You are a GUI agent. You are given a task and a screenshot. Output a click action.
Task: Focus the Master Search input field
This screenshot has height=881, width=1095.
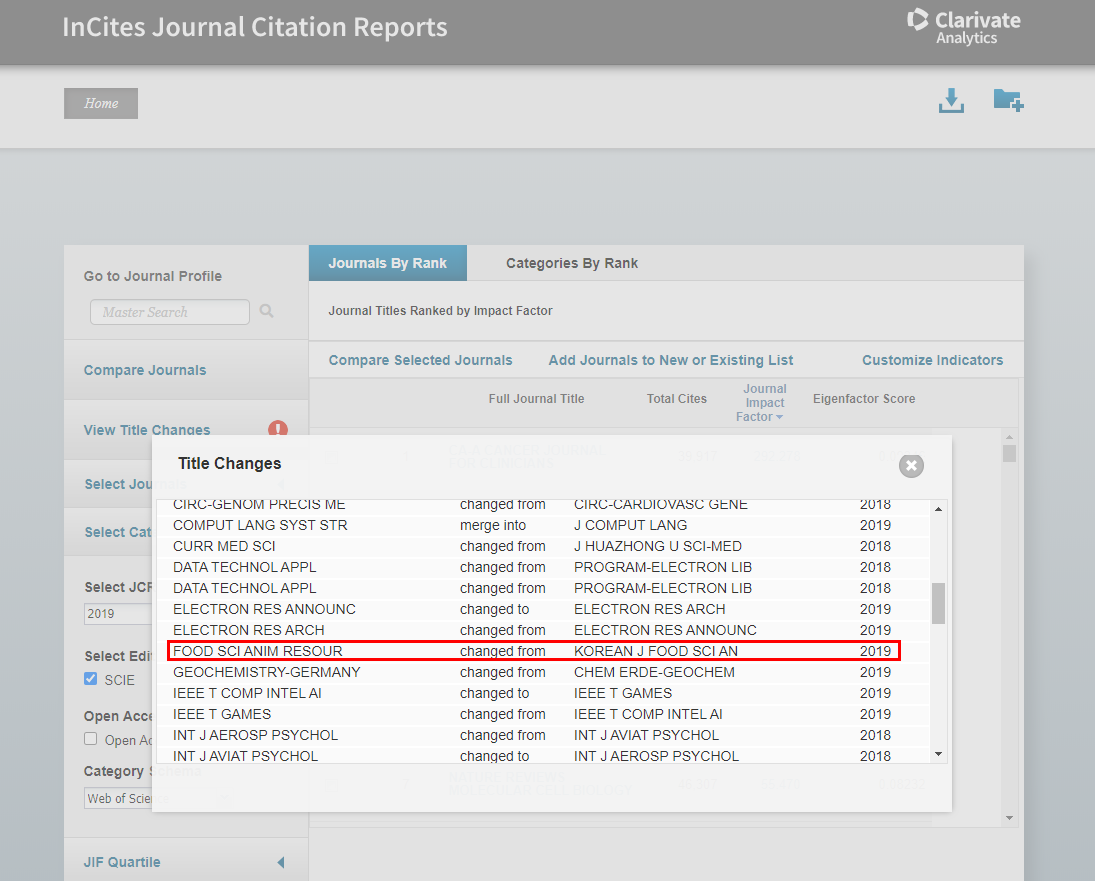click(x=170, y=312)
